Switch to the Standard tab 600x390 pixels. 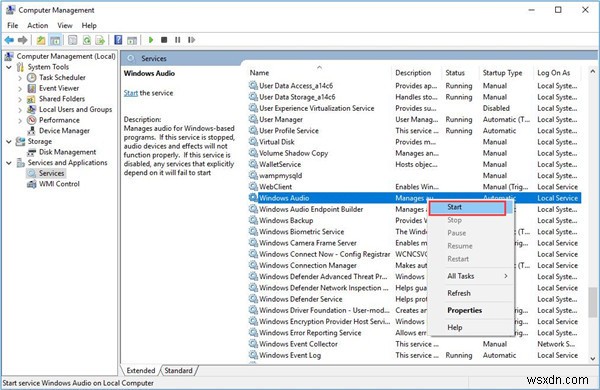click(178, 370)
